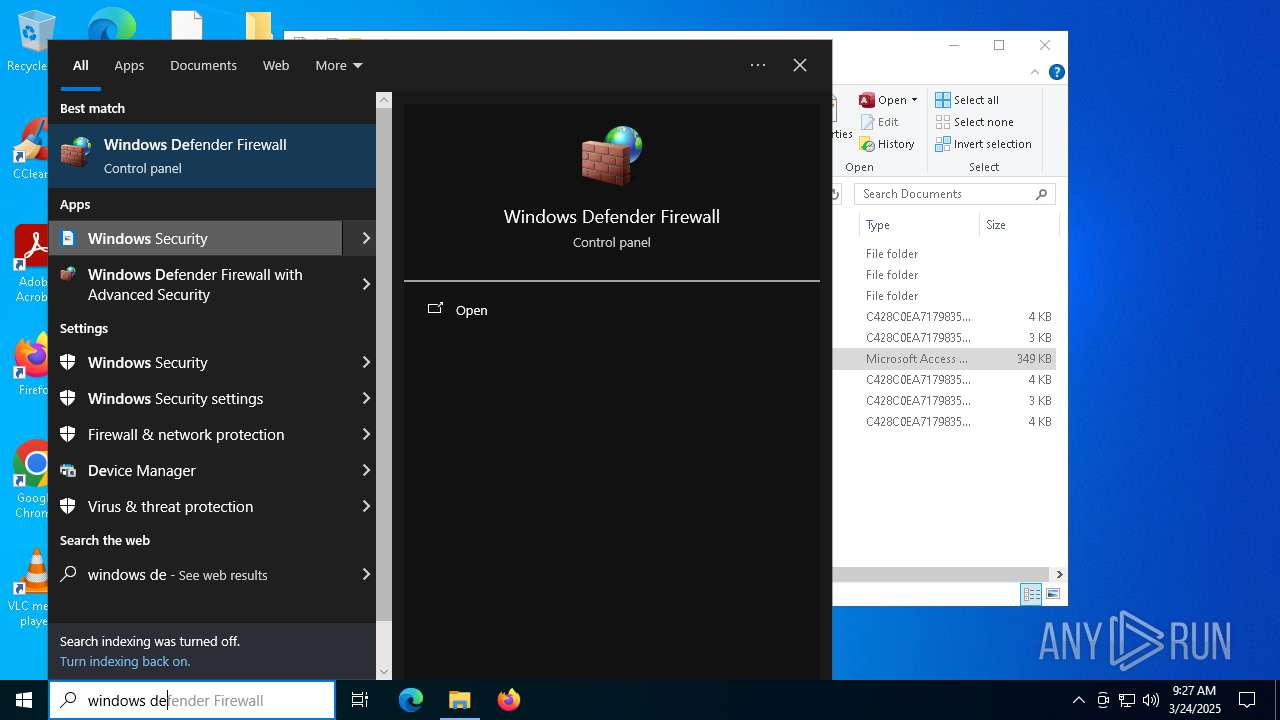Screen dimensions: 1280x720
Task: Open taskbar clock and date
Action: click(1194, 700)
